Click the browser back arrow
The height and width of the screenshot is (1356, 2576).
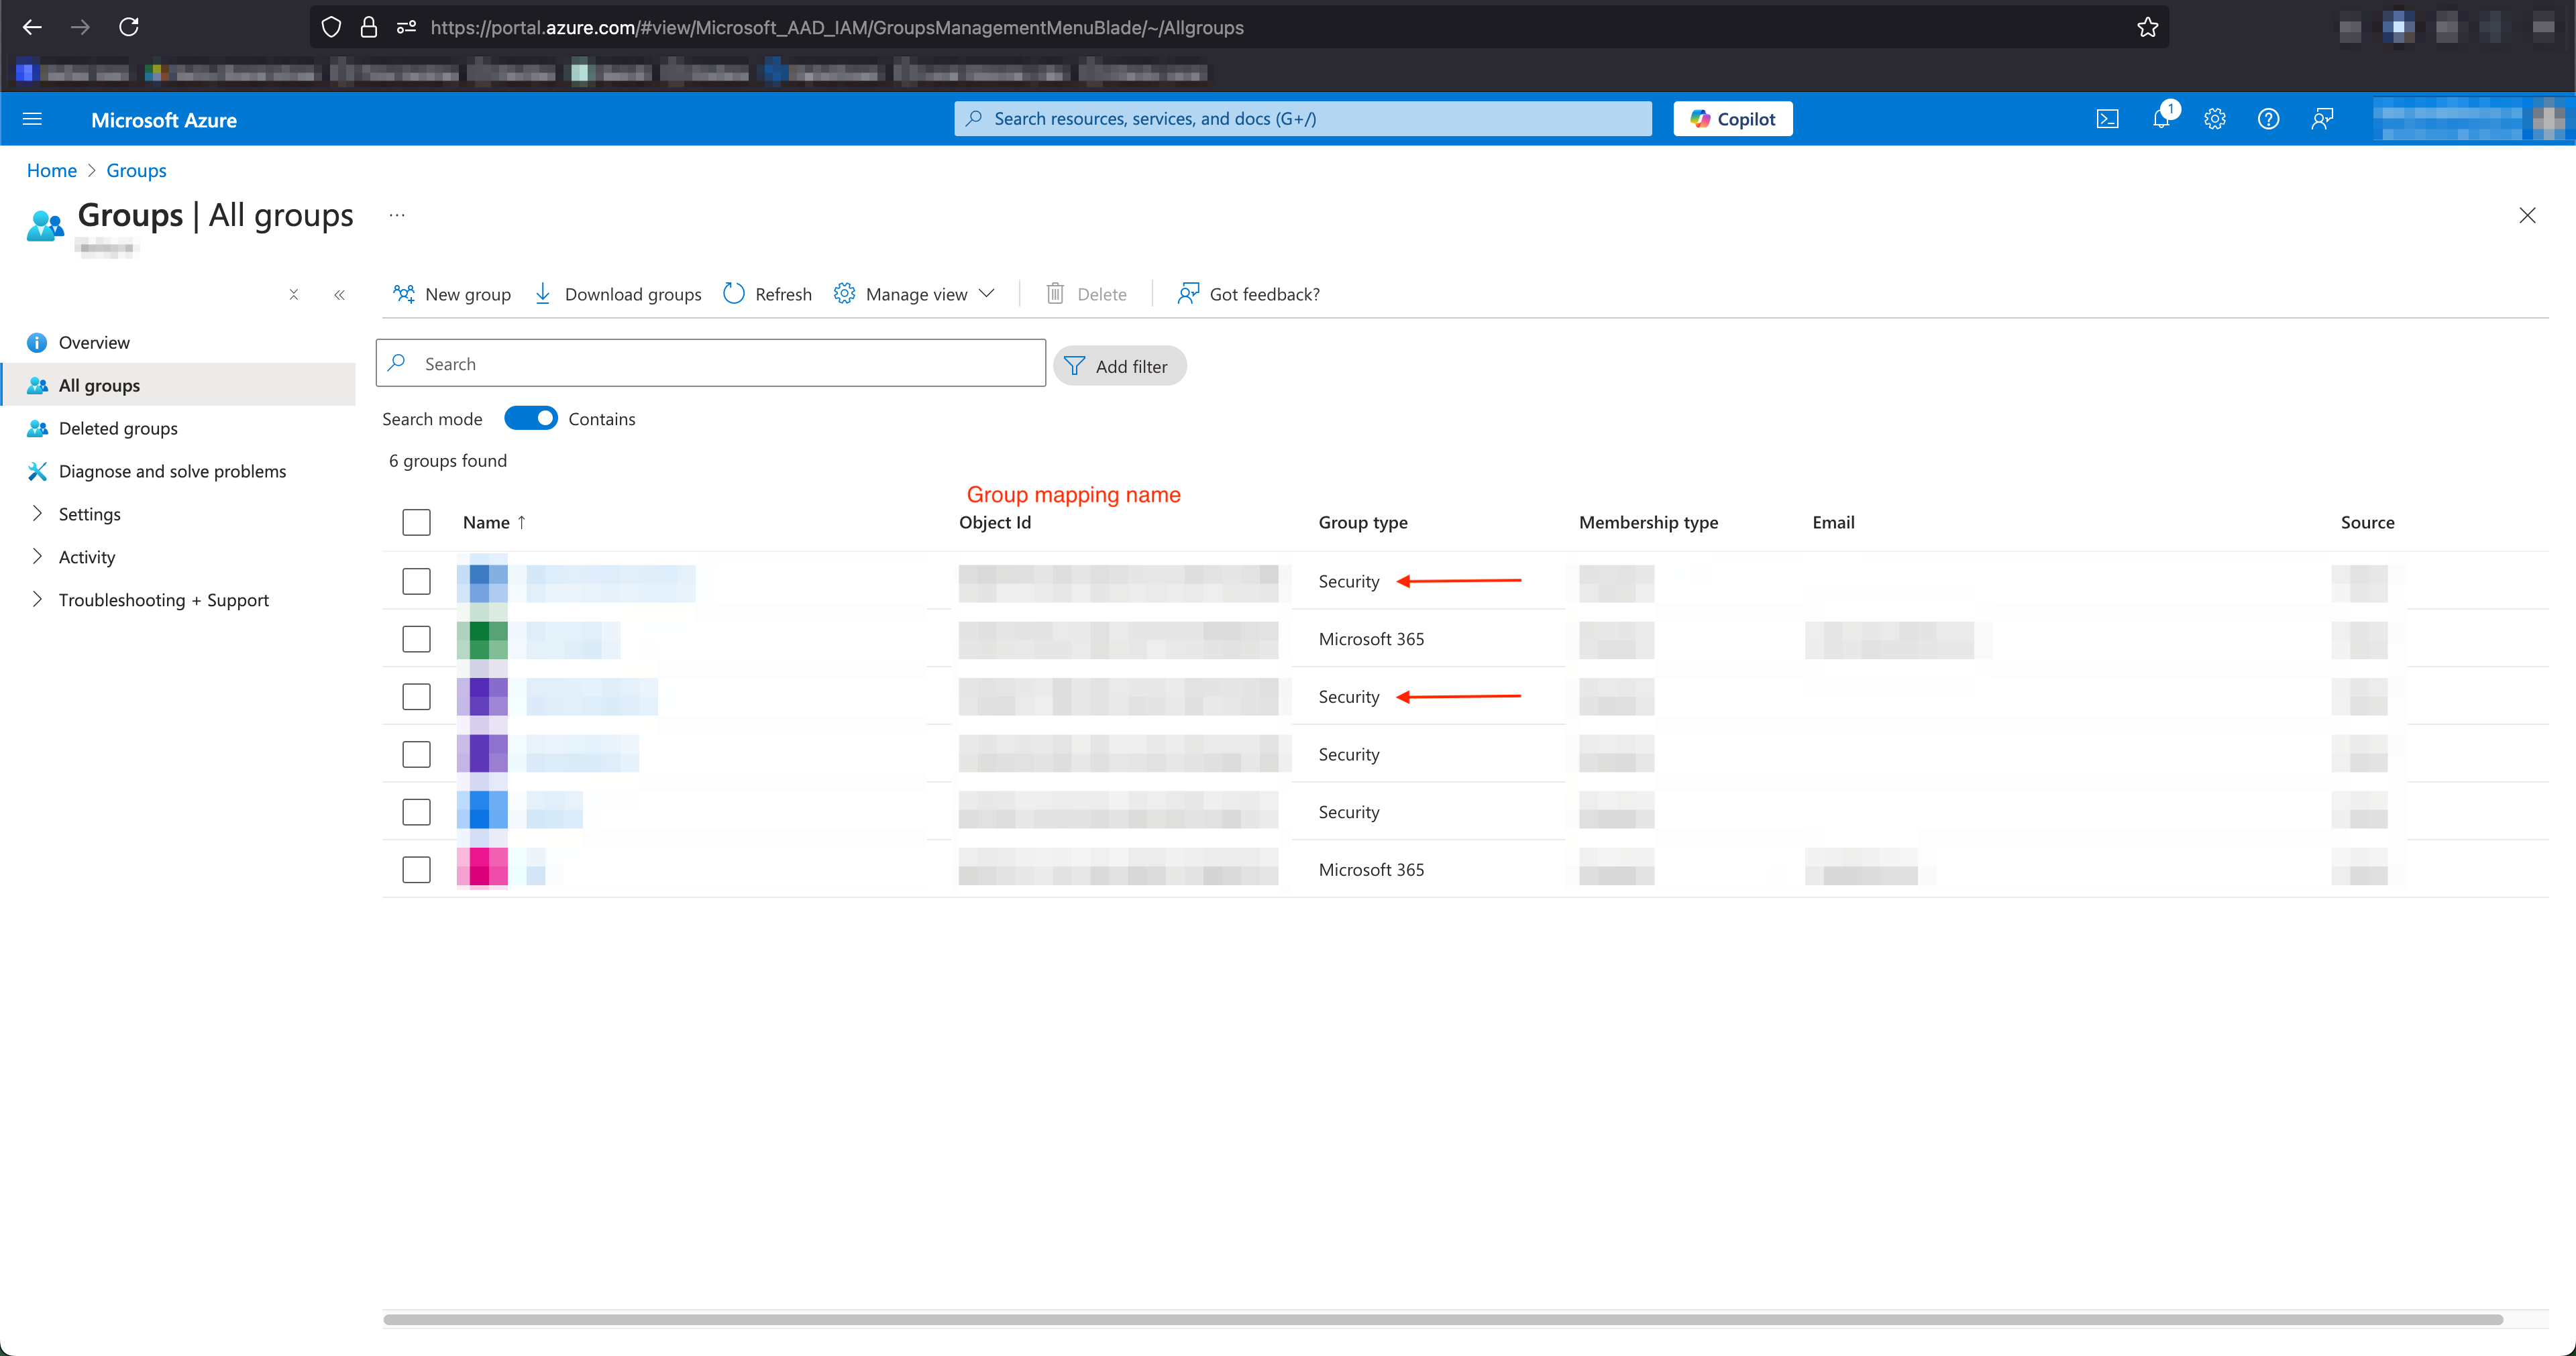point(32,27)
